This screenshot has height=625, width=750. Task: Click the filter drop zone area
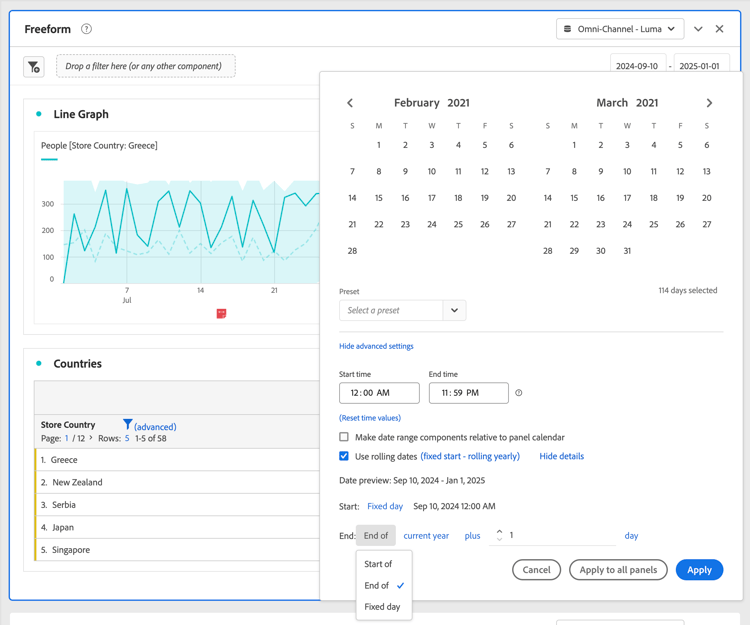(145, 66)
